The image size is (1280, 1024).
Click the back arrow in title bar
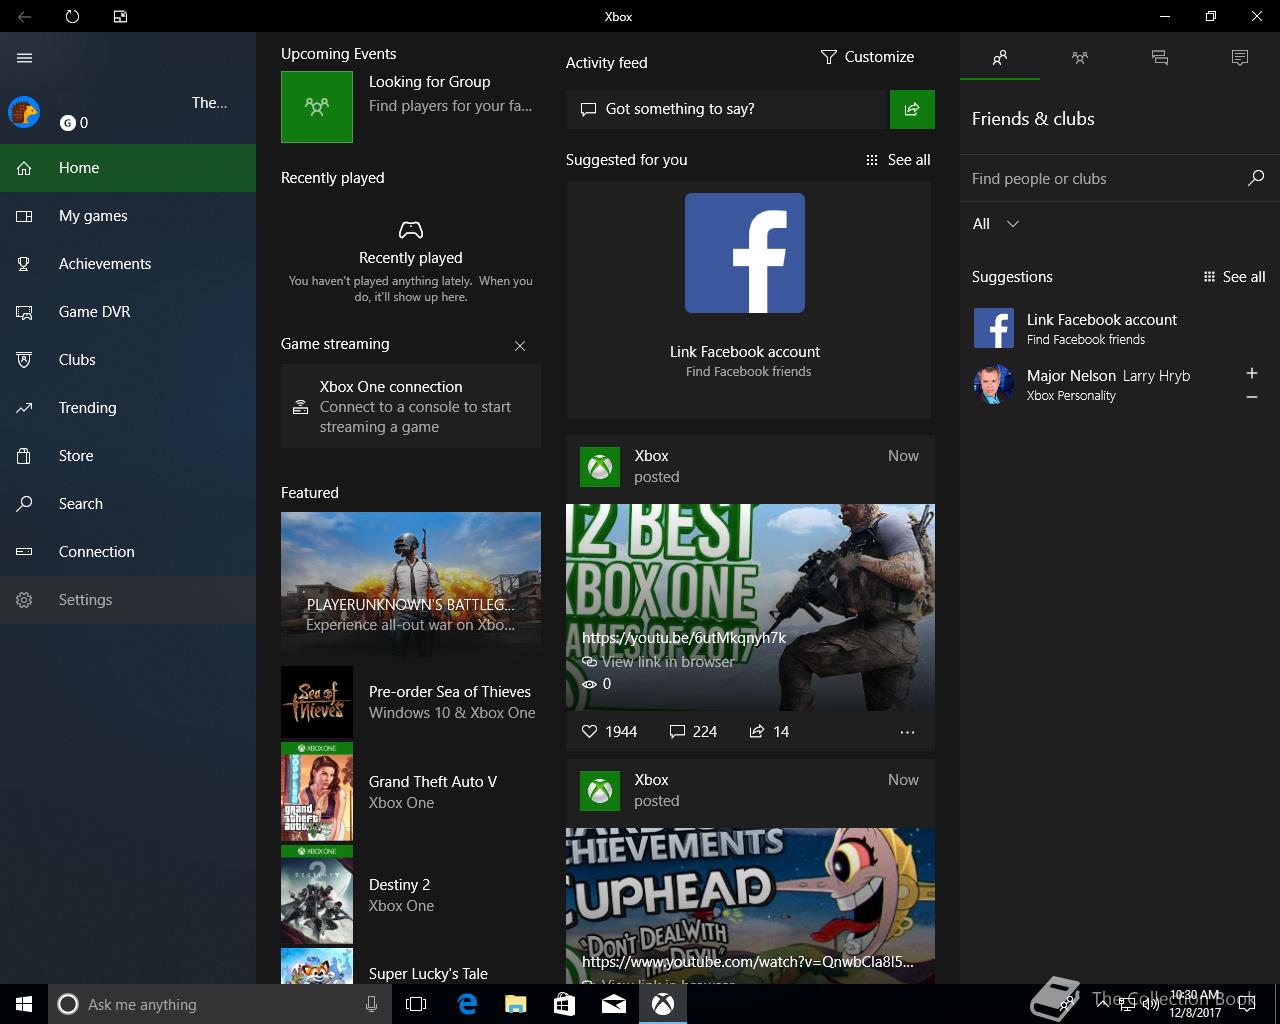25,16
